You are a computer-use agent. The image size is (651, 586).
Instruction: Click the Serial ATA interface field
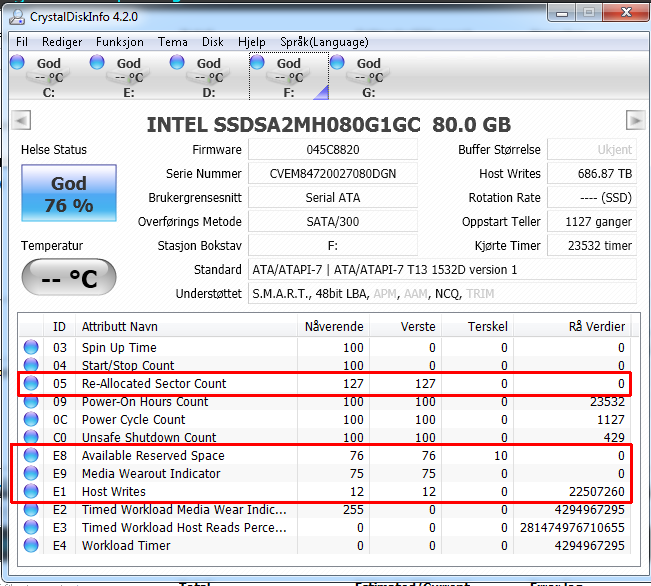pyautogui.click(x=333, y=198)
